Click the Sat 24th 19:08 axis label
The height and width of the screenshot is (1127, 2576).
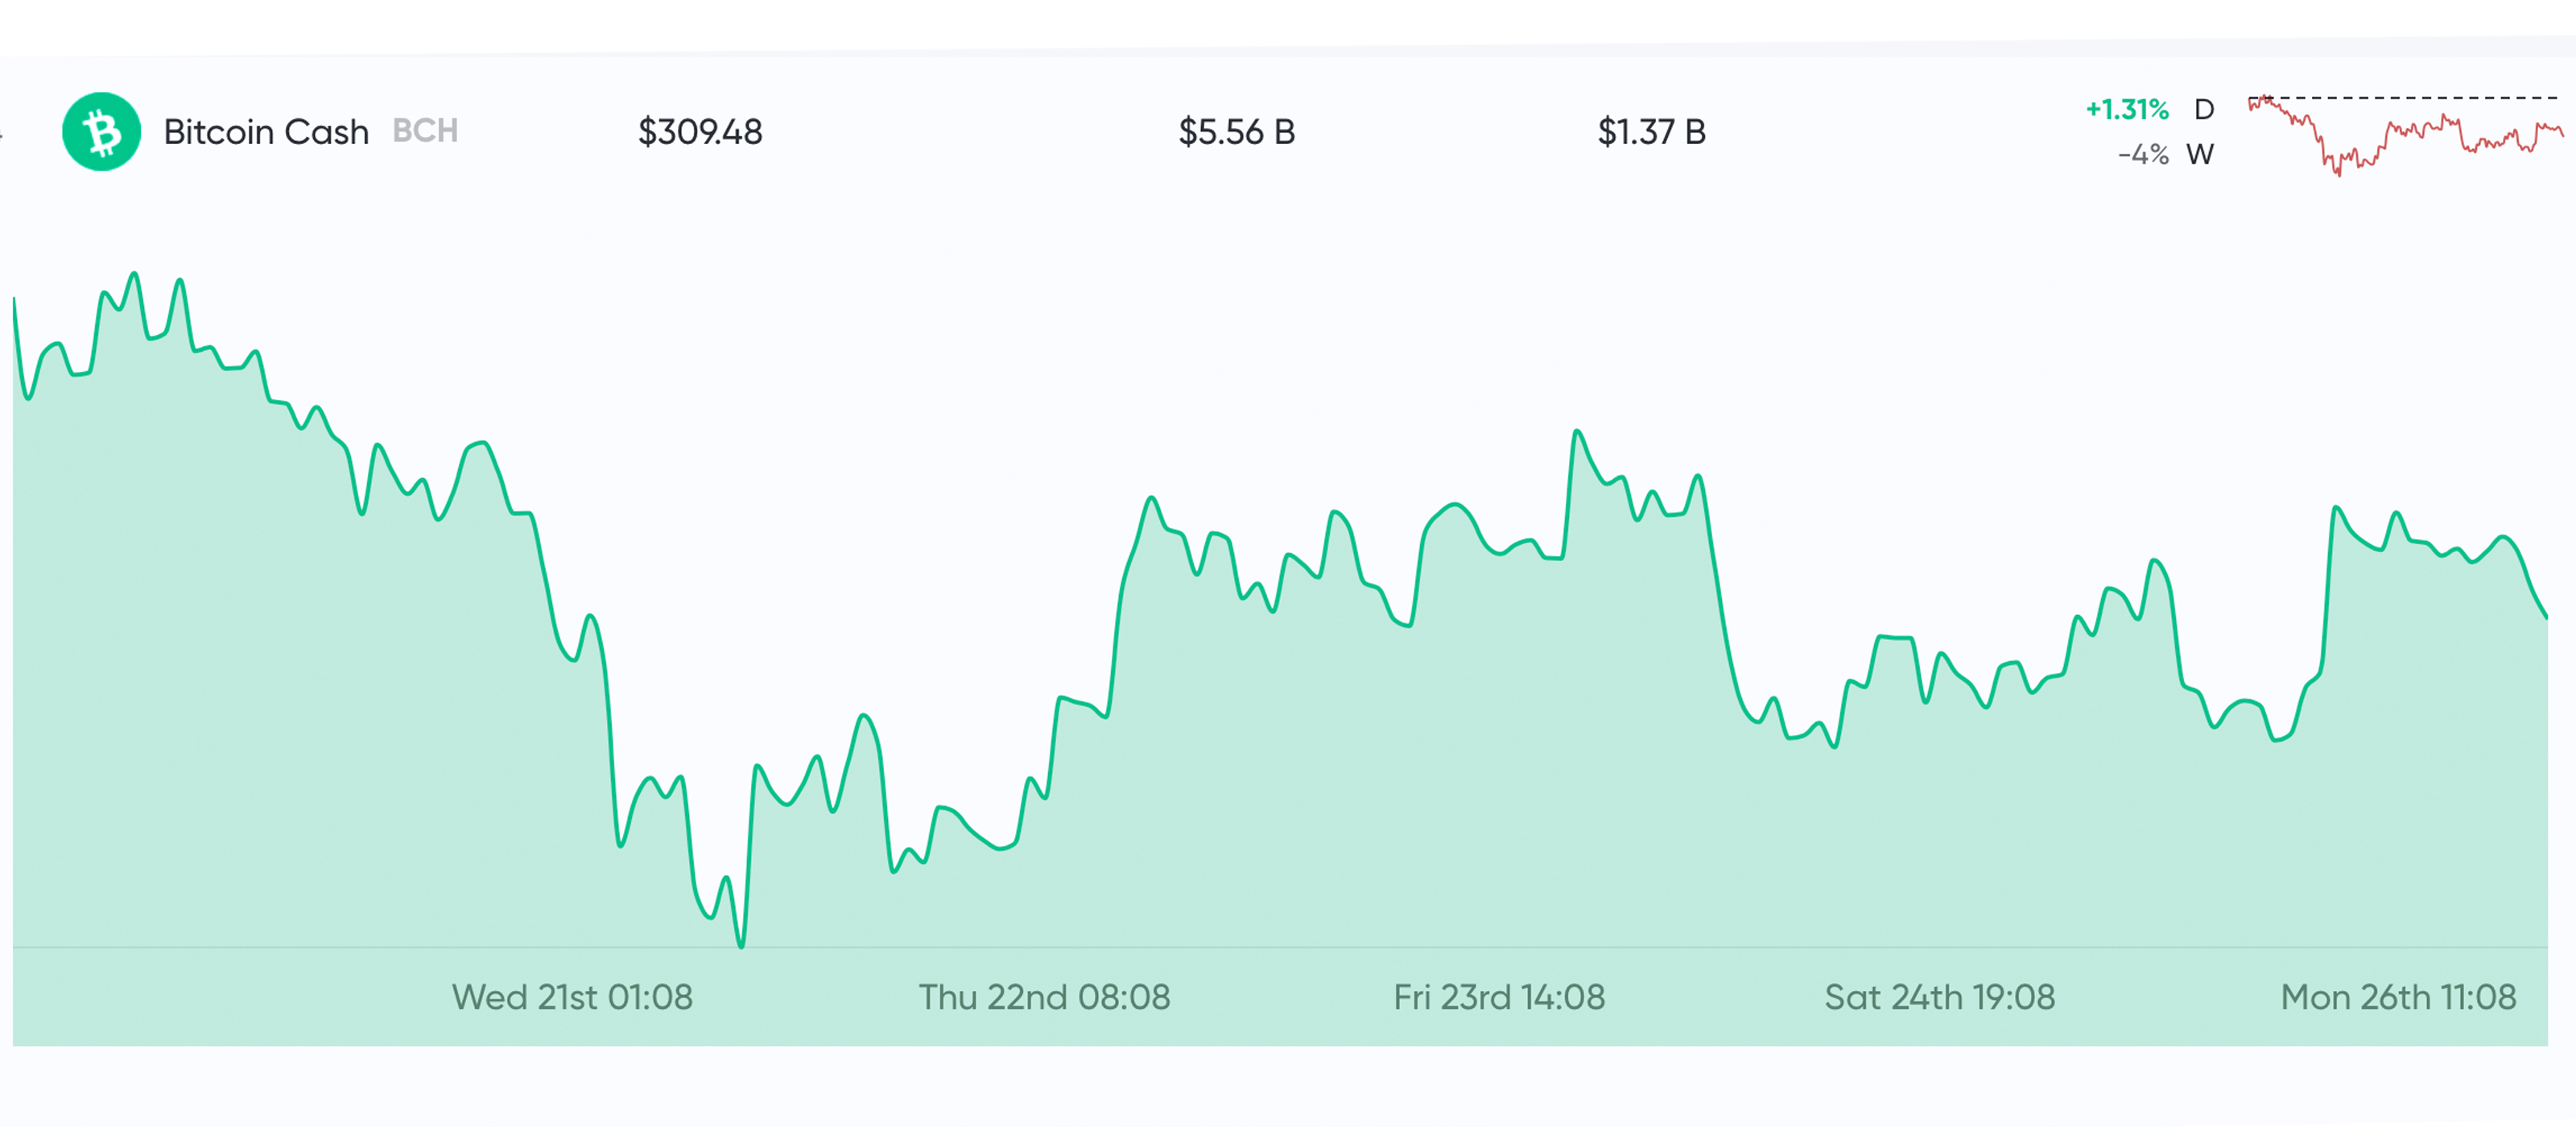click(1939, 997)
